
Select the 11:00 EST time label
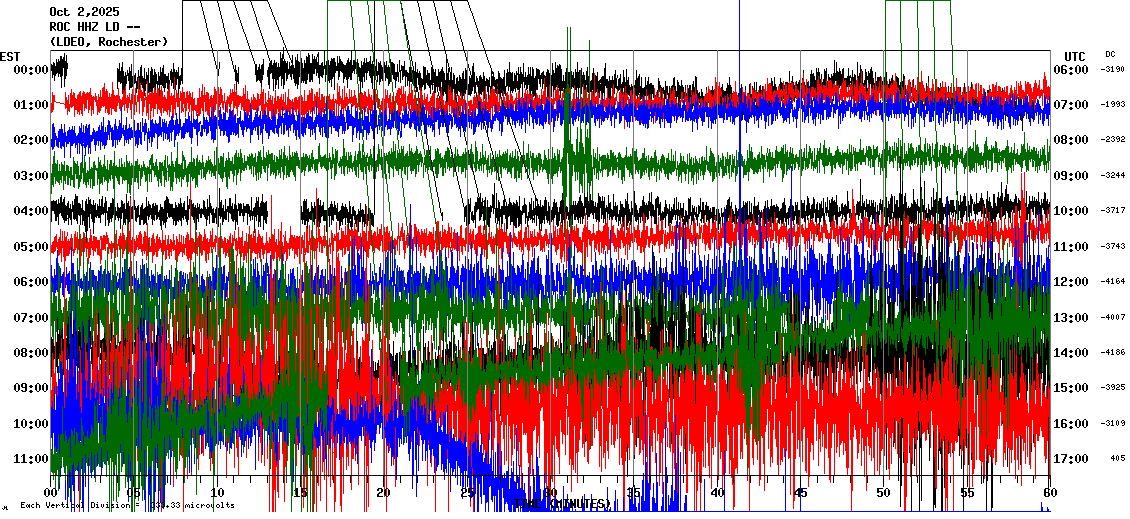[x=31, y=459]
